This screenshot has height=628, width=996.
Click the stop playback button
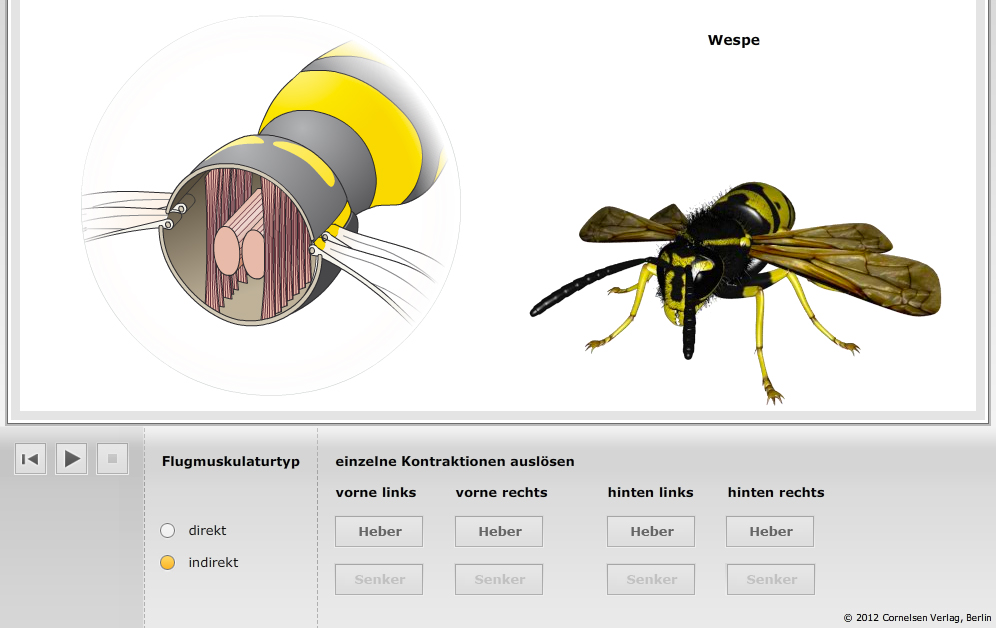pyautogui.click(x=112, y=459)
